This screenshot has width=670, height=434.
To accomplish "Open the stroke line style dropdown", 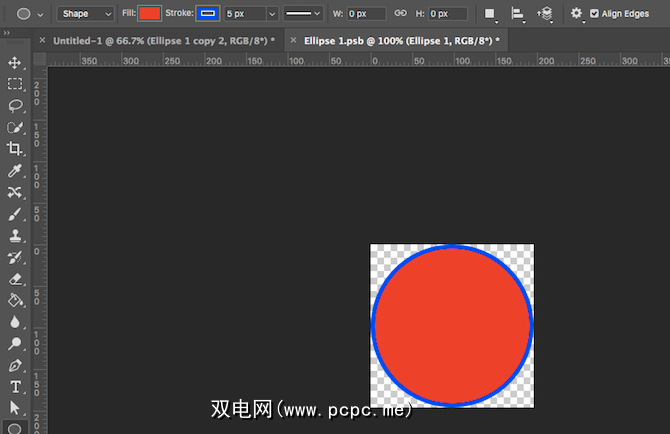I will [x=304, y=14].
